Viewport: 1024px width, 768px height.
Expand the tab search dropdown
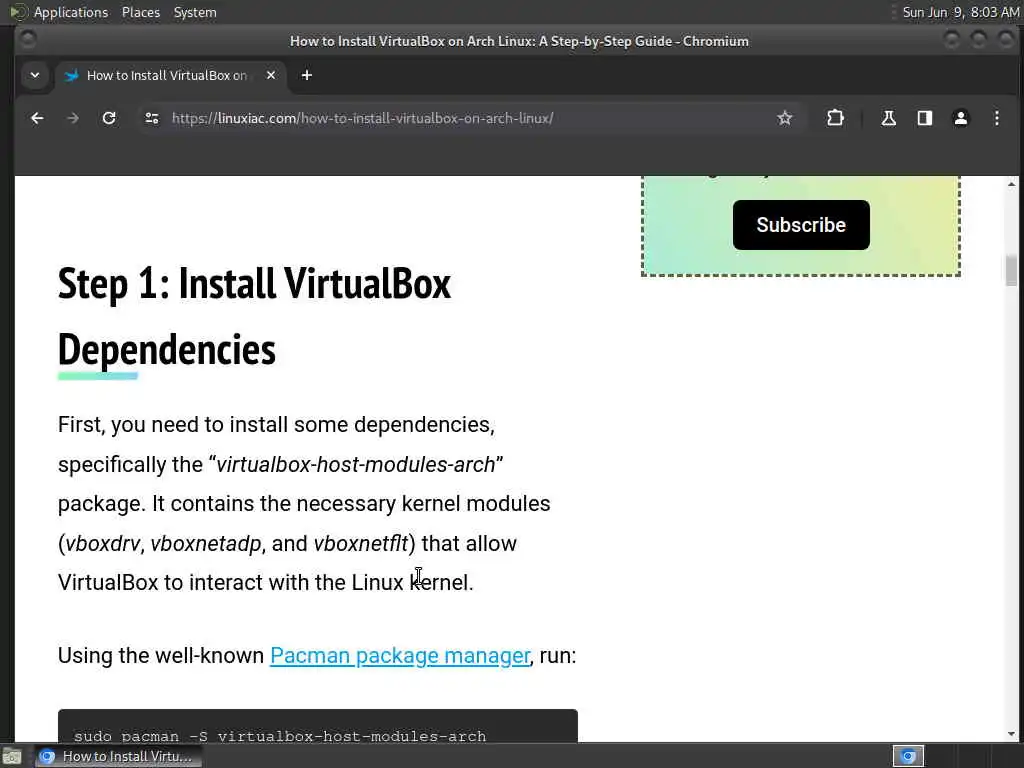pyautogui.click(x=35, y=75)
